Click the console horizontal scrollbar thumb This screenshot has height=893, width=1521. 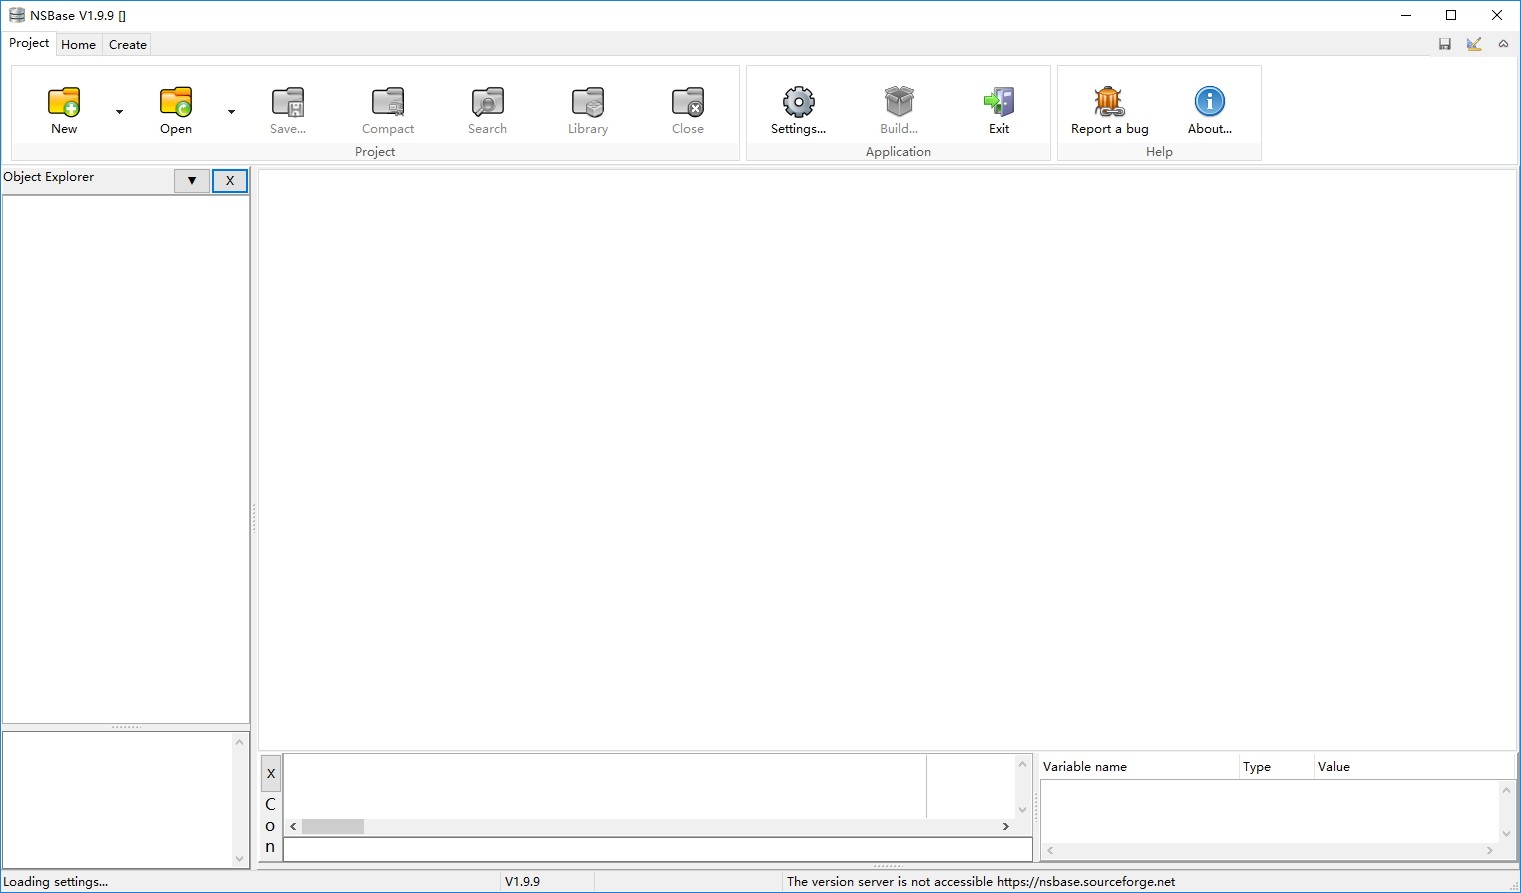(x=333, y=827)
